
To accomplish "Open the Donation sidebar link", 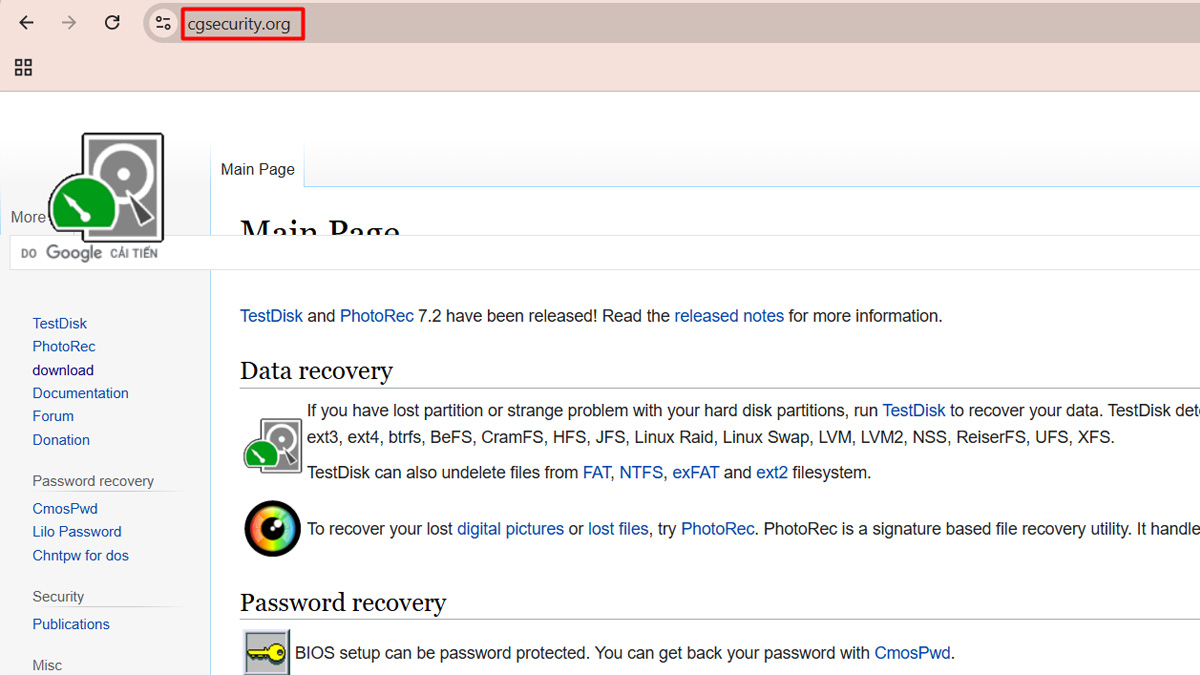I will point(61,440).
